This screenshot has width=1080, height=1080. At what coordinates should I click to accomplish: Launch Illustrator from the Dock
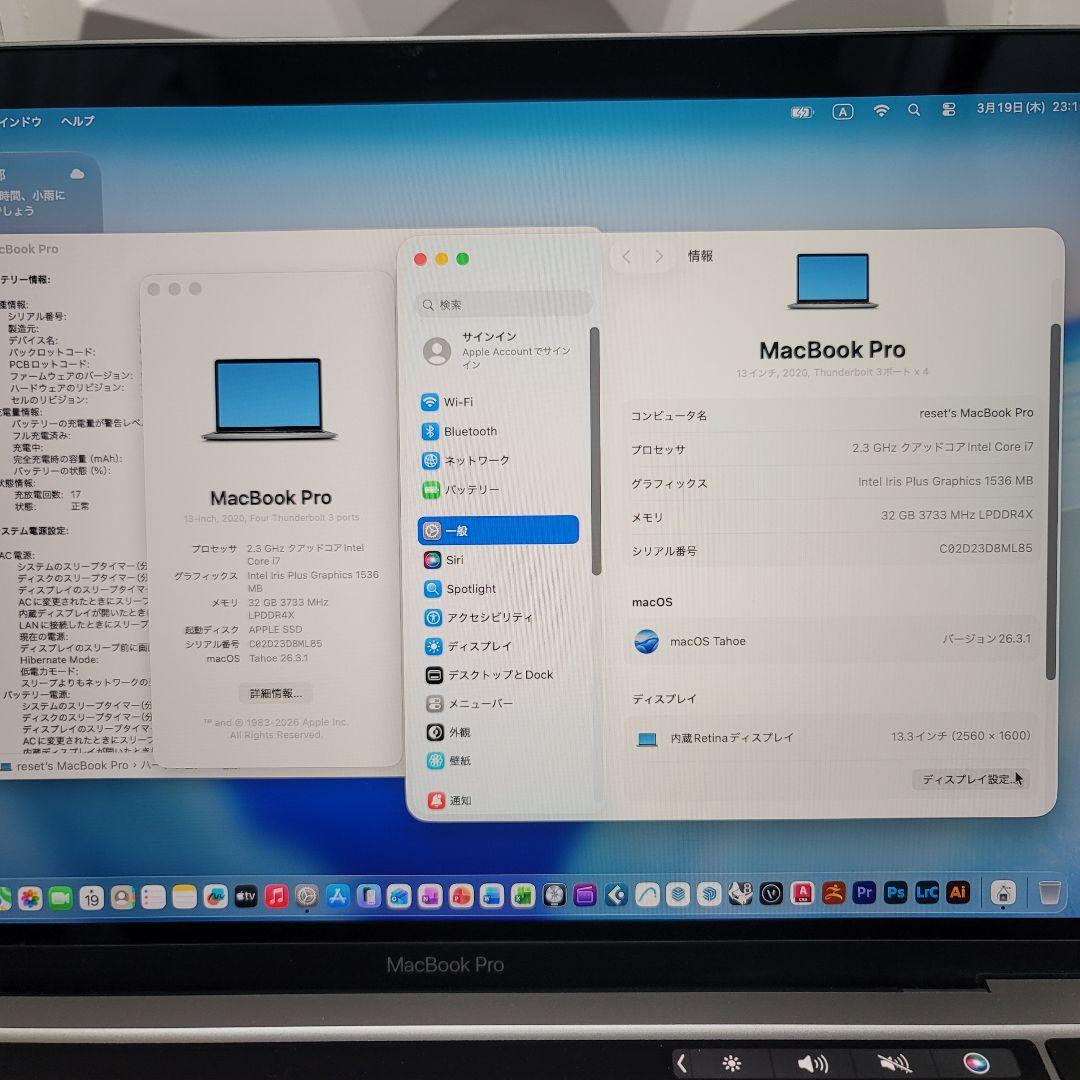point(959,892)
